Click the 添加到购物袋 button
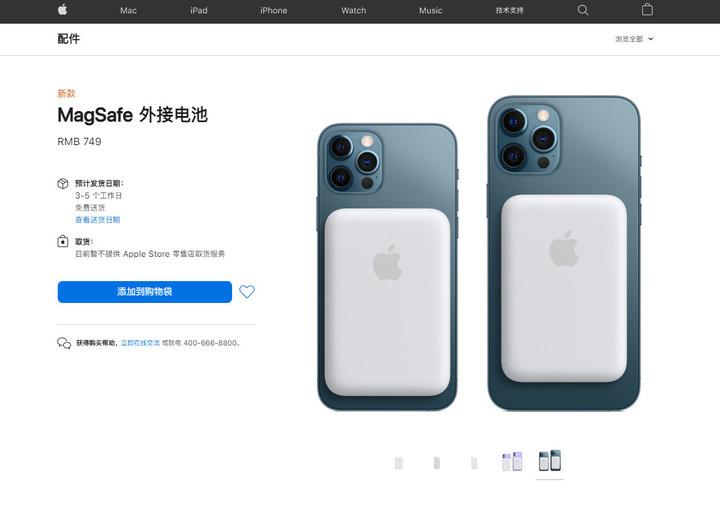The width and height of the screenshot is (720, 510). [145, 292]
